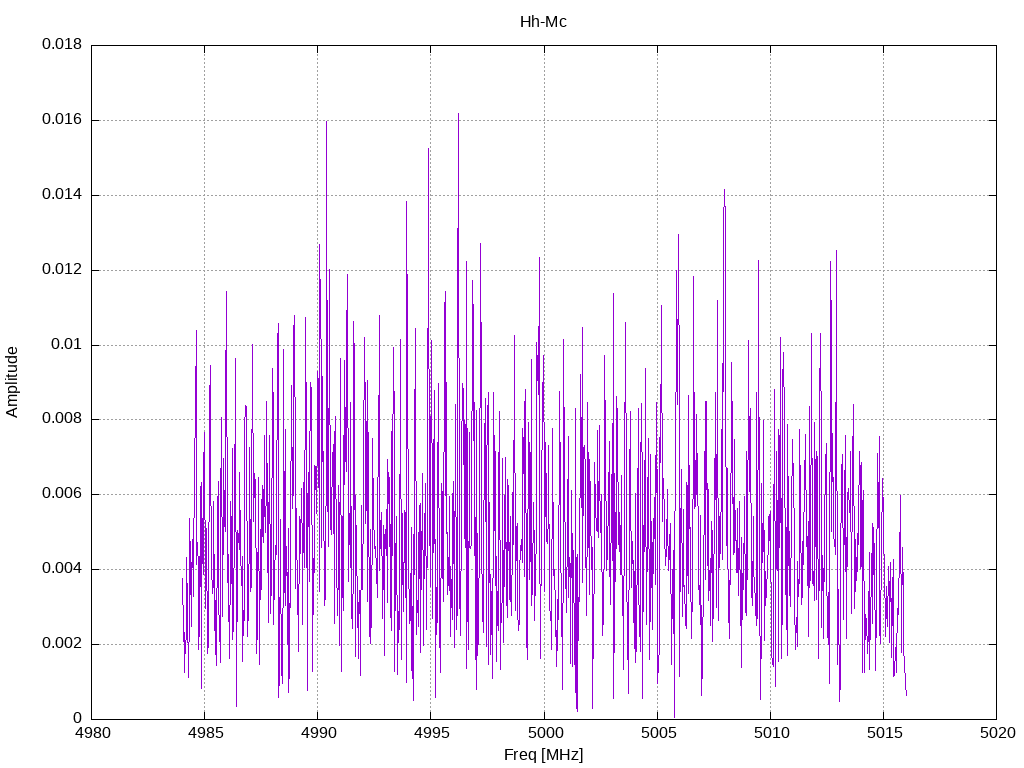Image resolution: width=1024 pixels, height=768 pixels.
Task: Click the y-axis tick label 0.002
Action: click(x=62, y=643)
